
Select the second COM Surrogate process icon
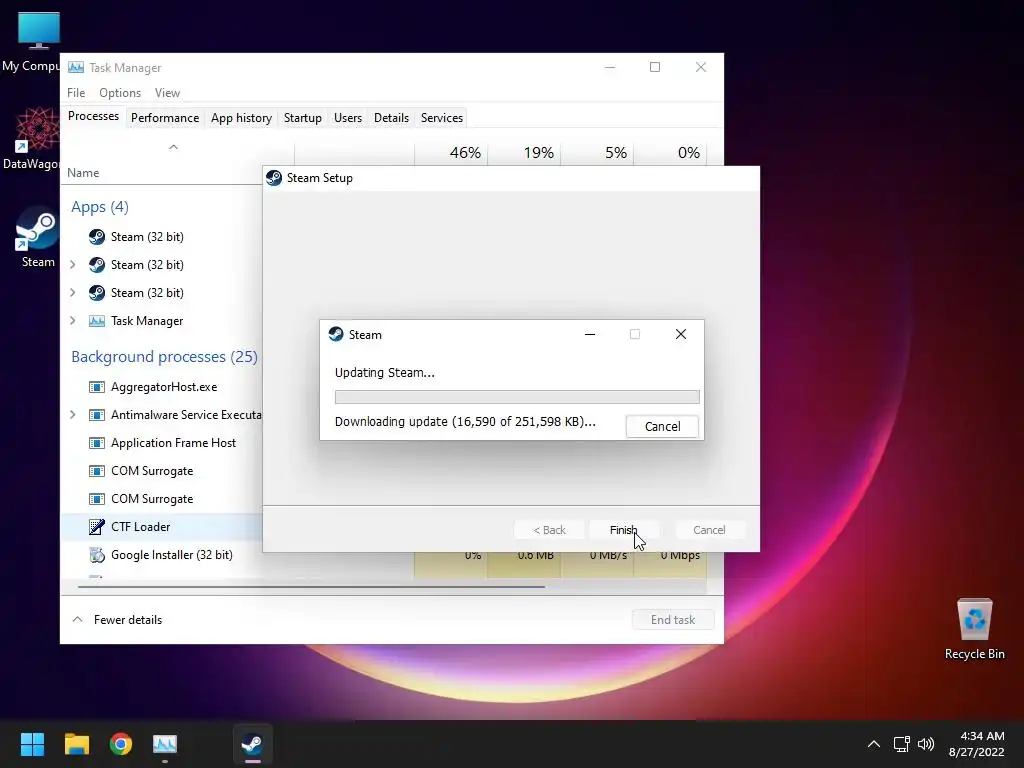click(97, 499)
